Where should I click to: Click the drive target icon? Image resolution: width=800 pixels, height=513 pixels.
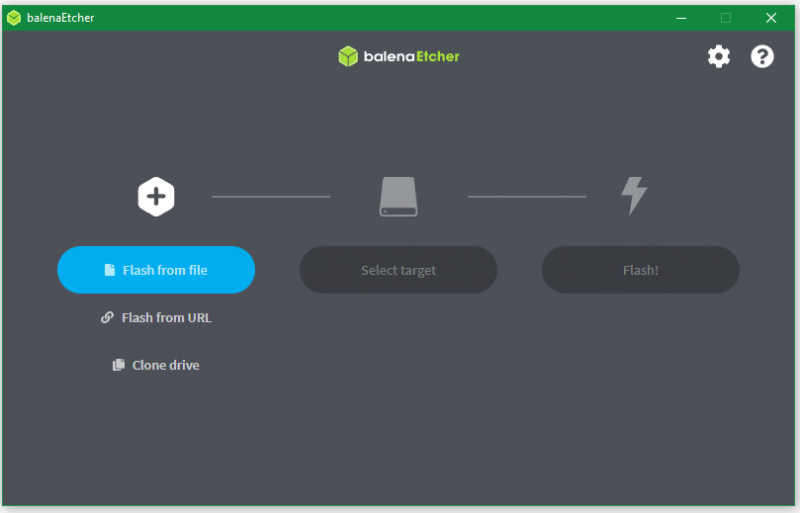point(398,197)
